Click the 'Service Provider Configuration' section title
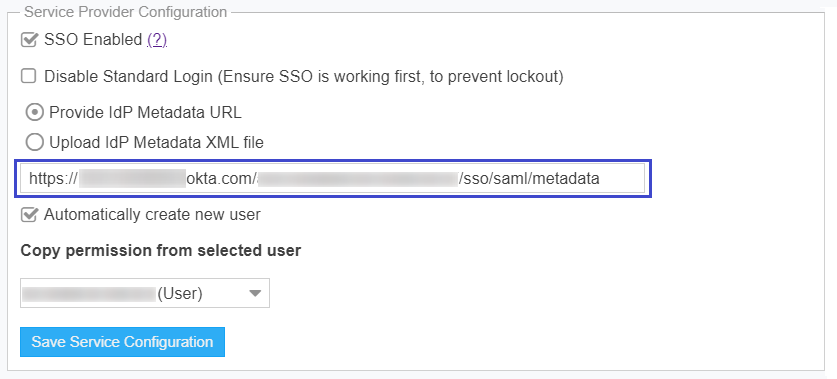This screenshot has width=837, height=379. [x=126, y=12]
